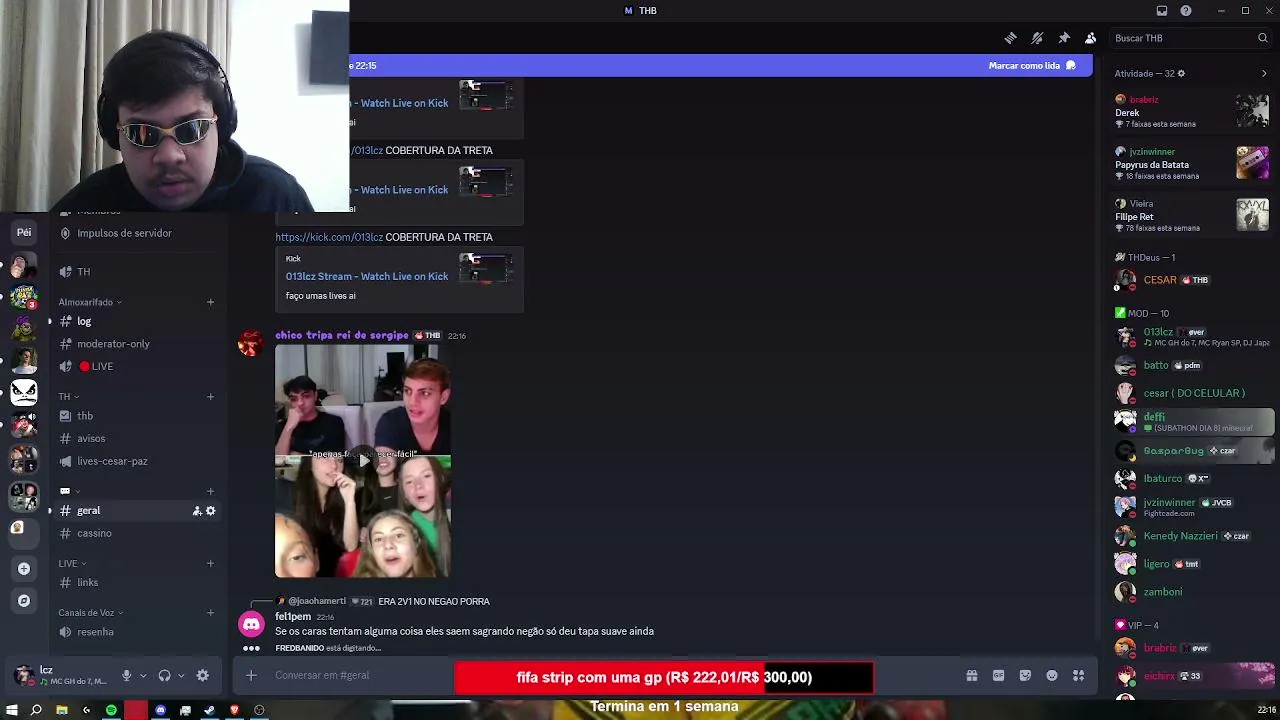Open the Discord inbox icon
The width and height of the screenshot is (1280, 720).
(x=1161, y=11)
